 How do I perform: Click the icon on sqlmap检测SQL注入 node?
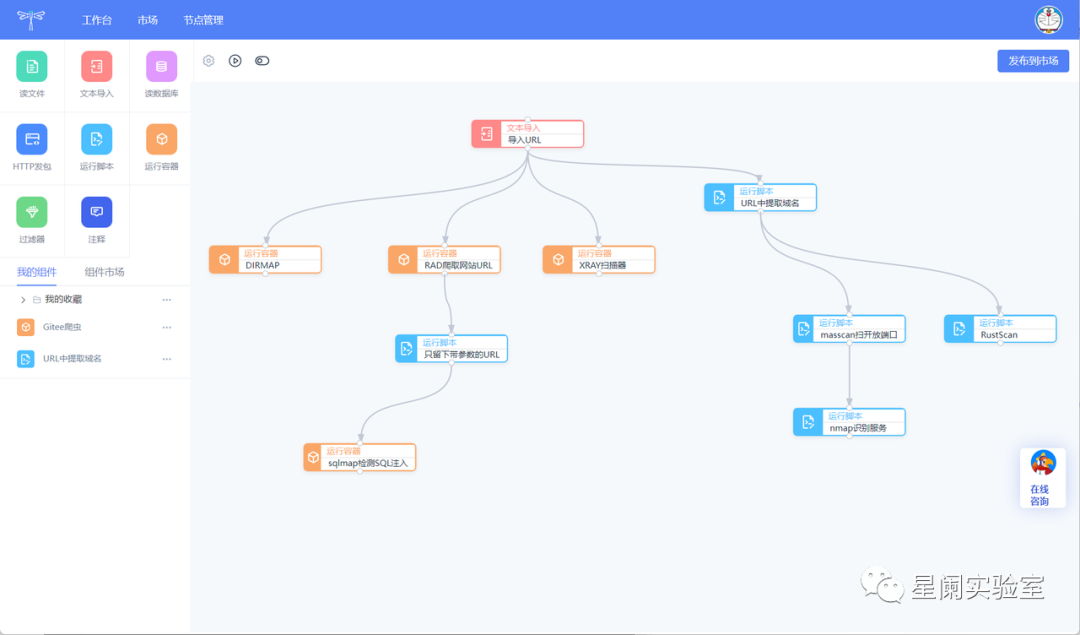(313, 457)
